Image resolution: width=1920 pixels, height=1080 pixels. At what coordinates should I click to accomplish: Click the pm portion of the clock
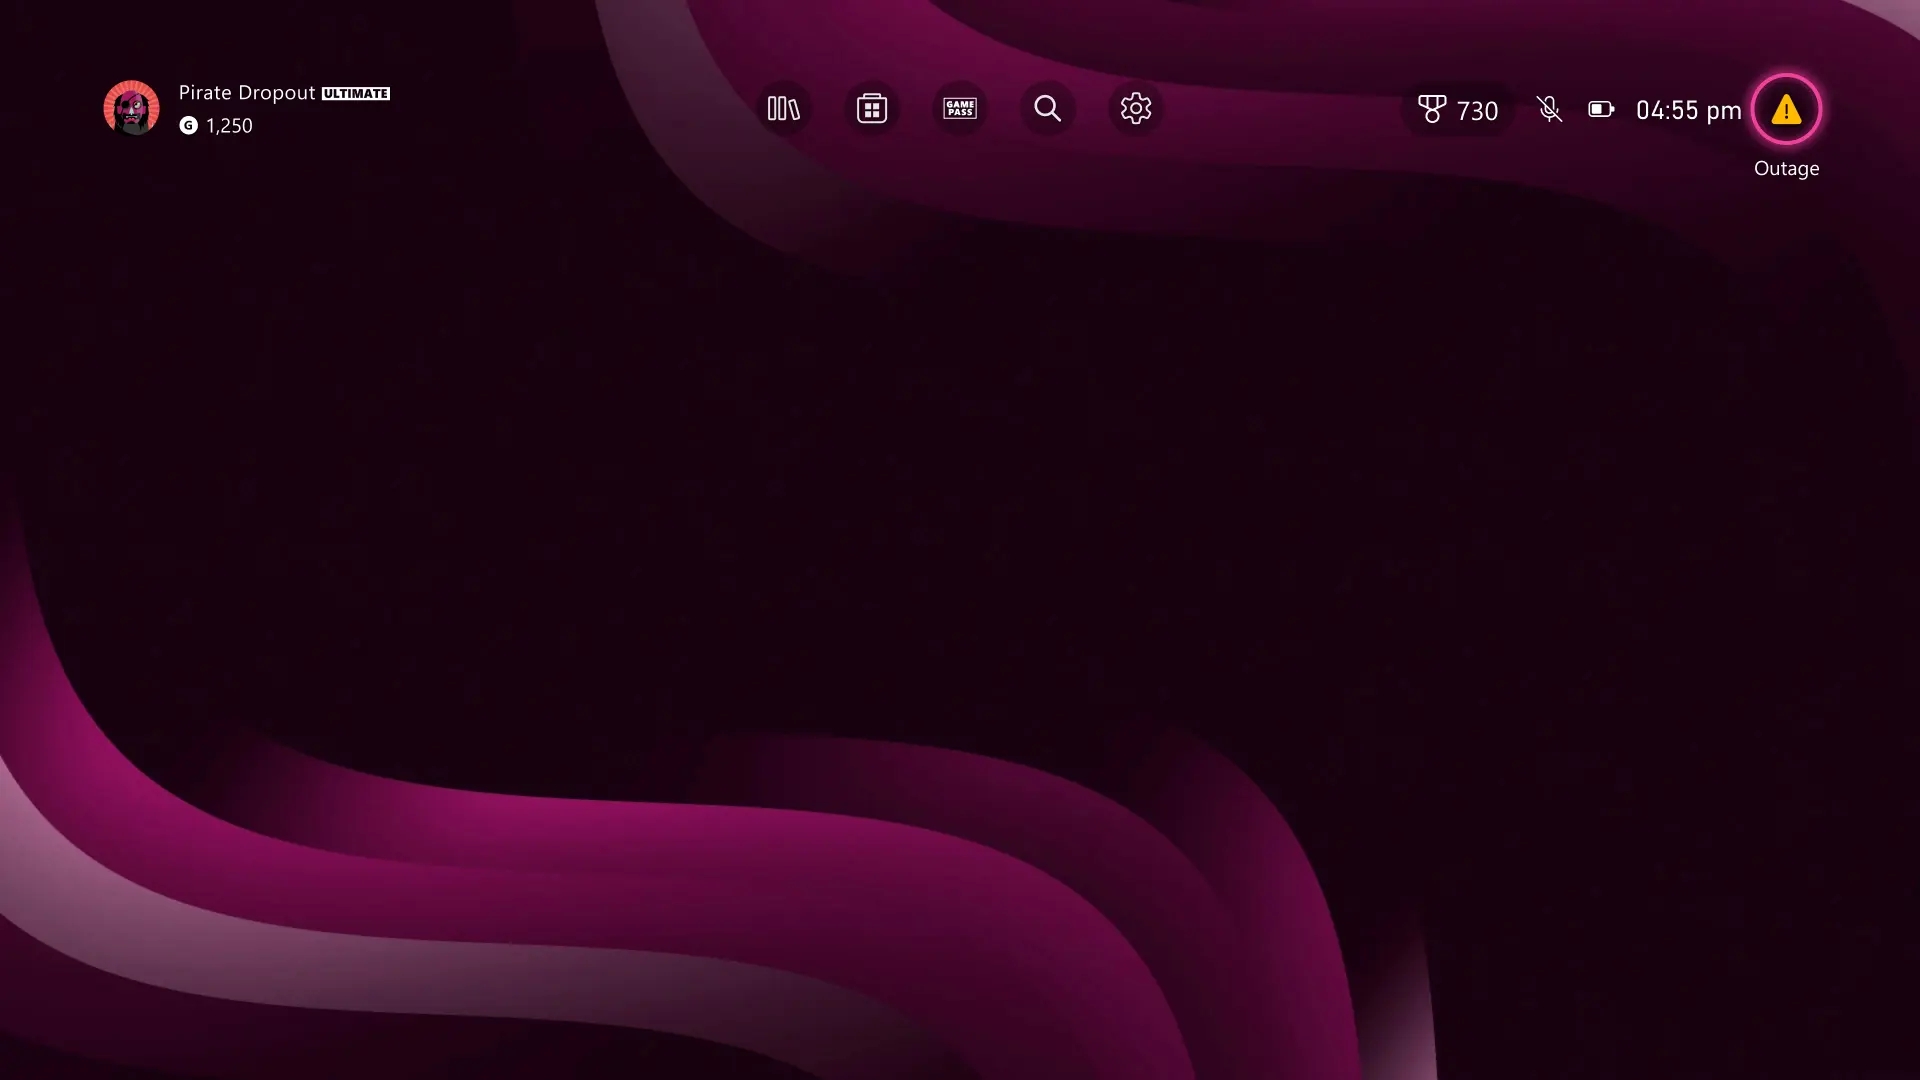pyautogui.click(x=1724, y=112)
